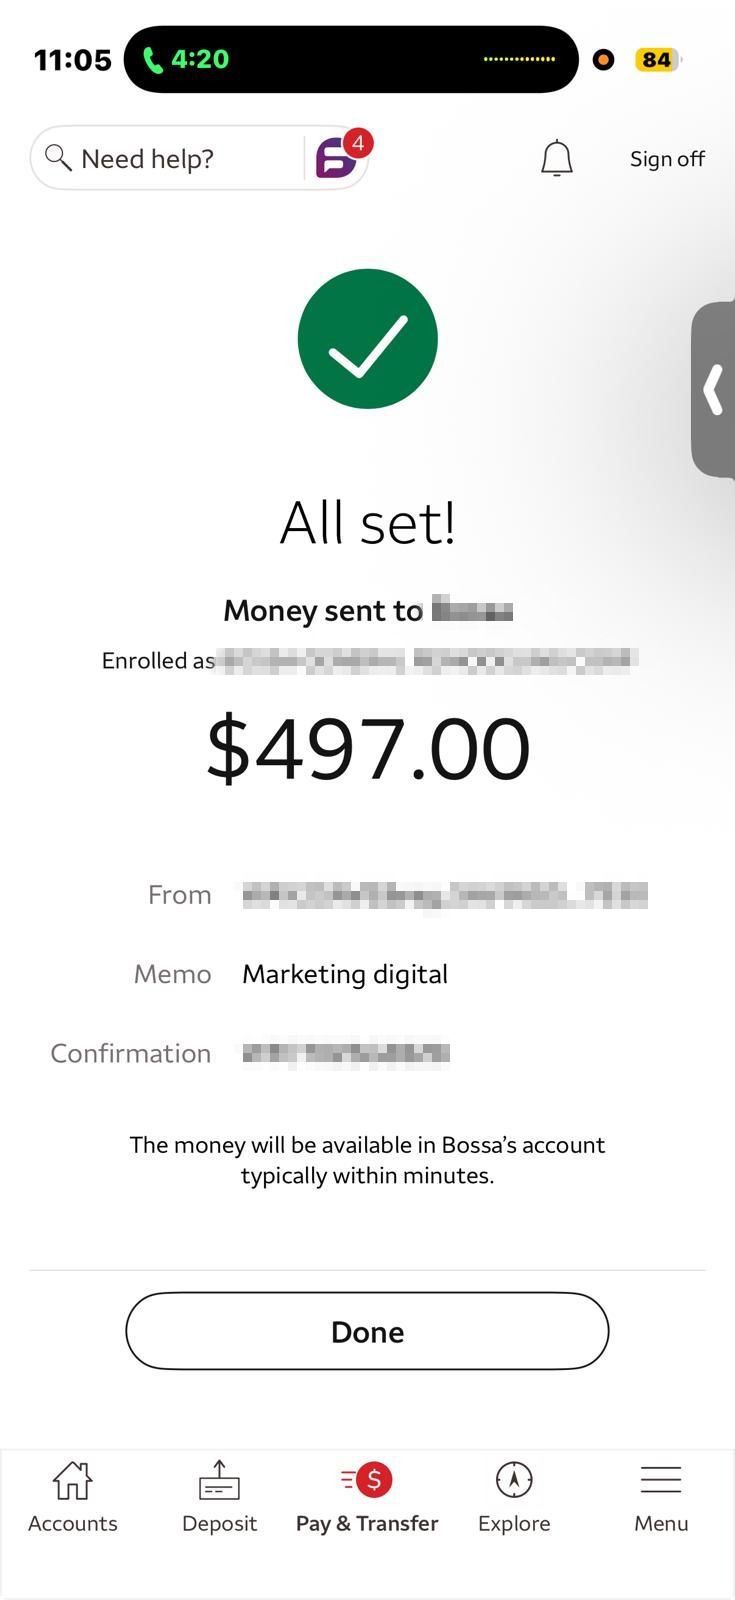Open the Fargo assistant icon with badge
Viewport: 735px width, 1600px height.
point(337,158)
